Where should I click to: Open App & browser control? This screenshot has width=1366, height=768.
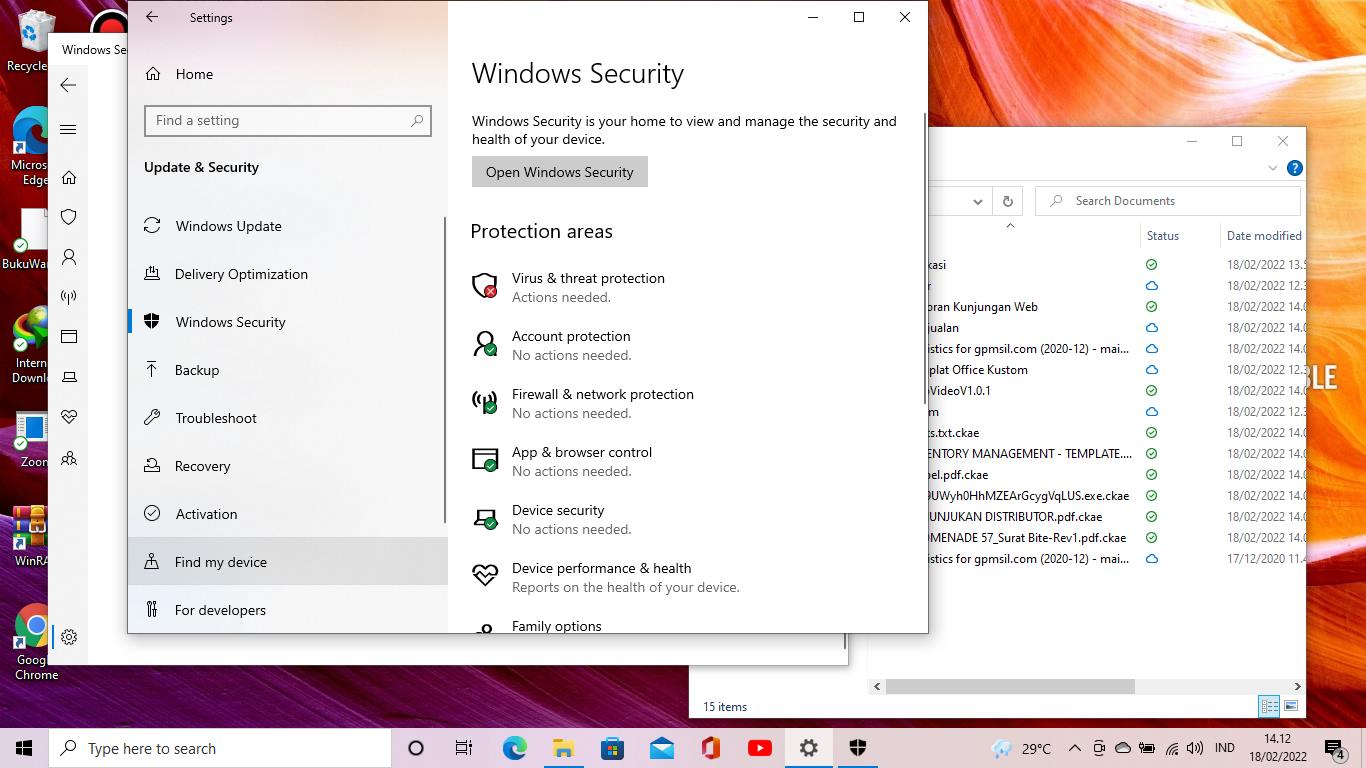coord(581,453)
